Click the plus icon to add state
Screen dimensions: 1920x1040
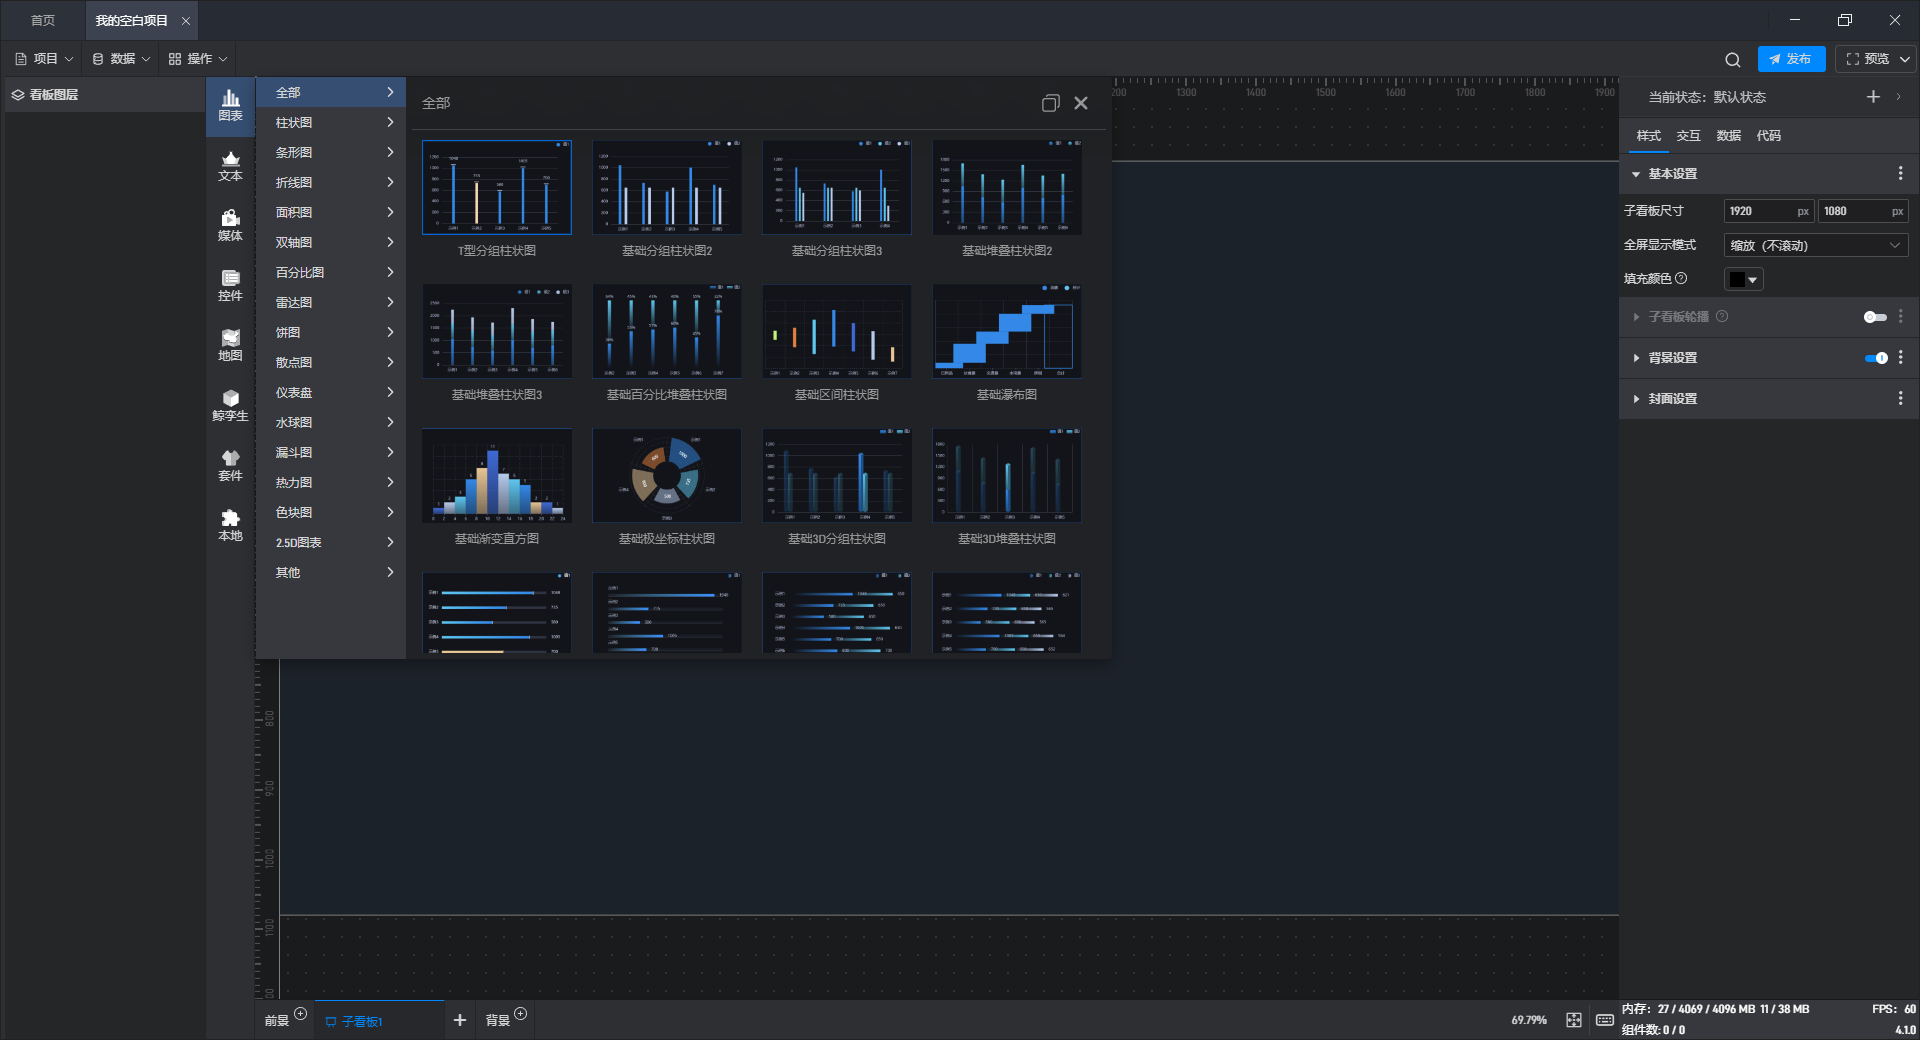point(1873,97)
